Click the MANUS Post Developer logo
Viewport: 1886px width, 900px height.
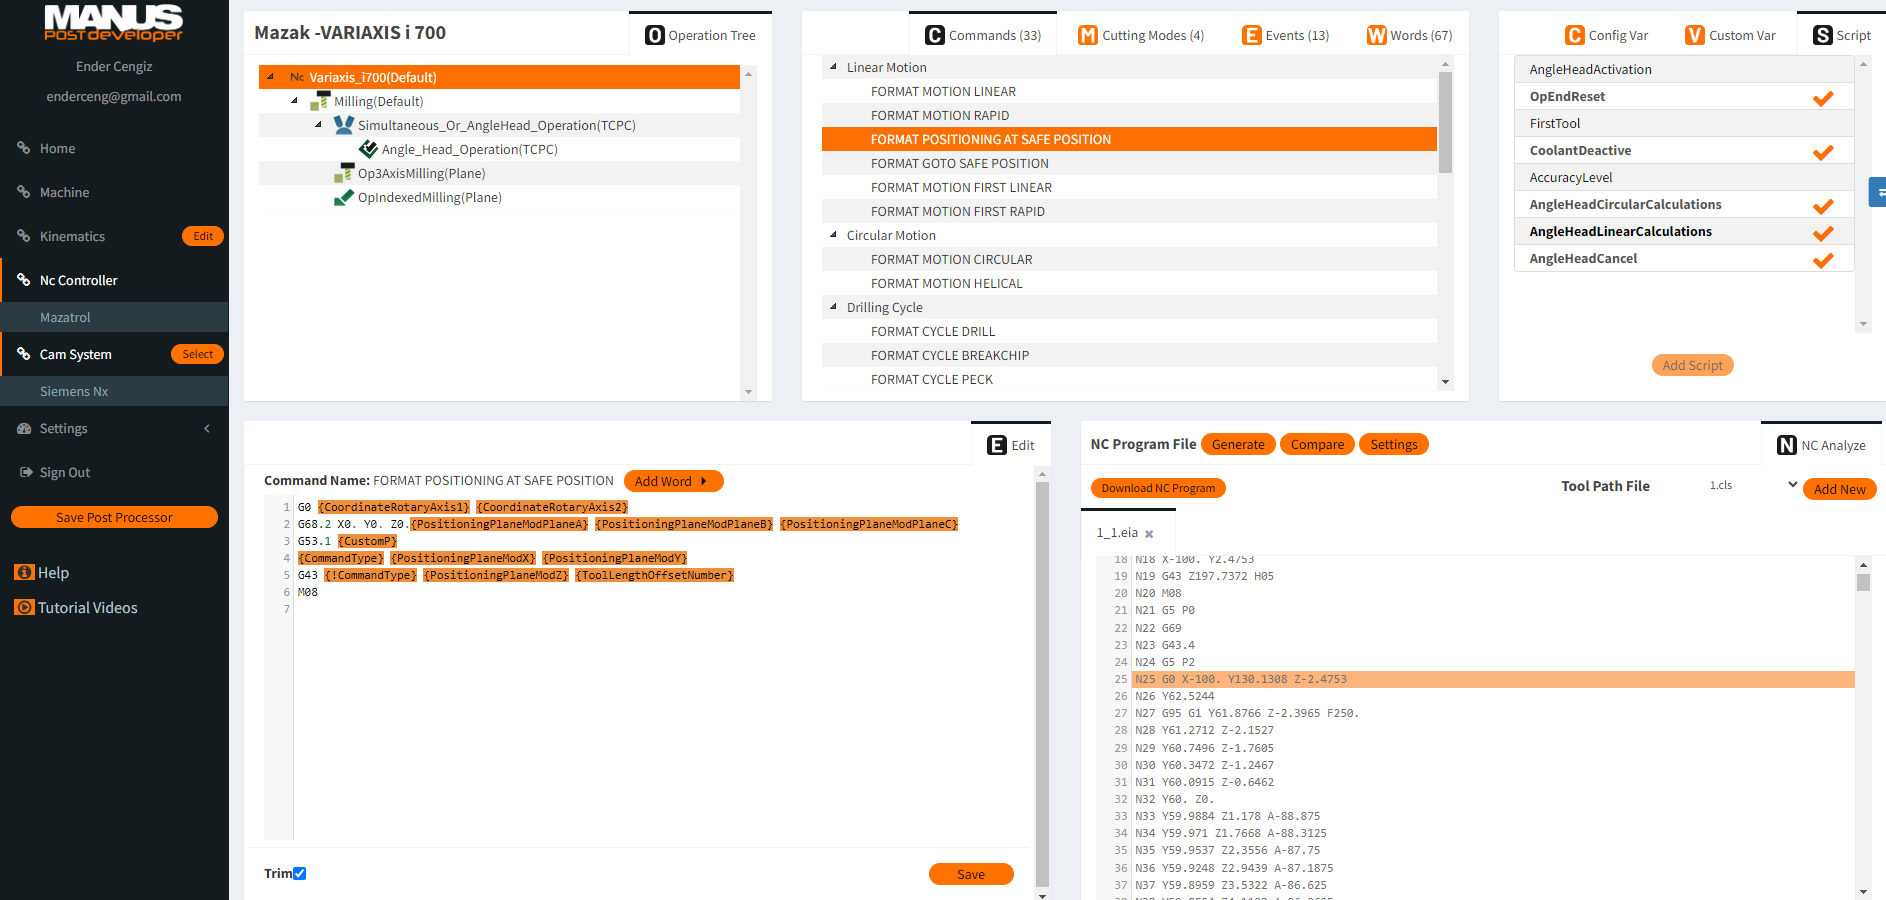(114, 22)
